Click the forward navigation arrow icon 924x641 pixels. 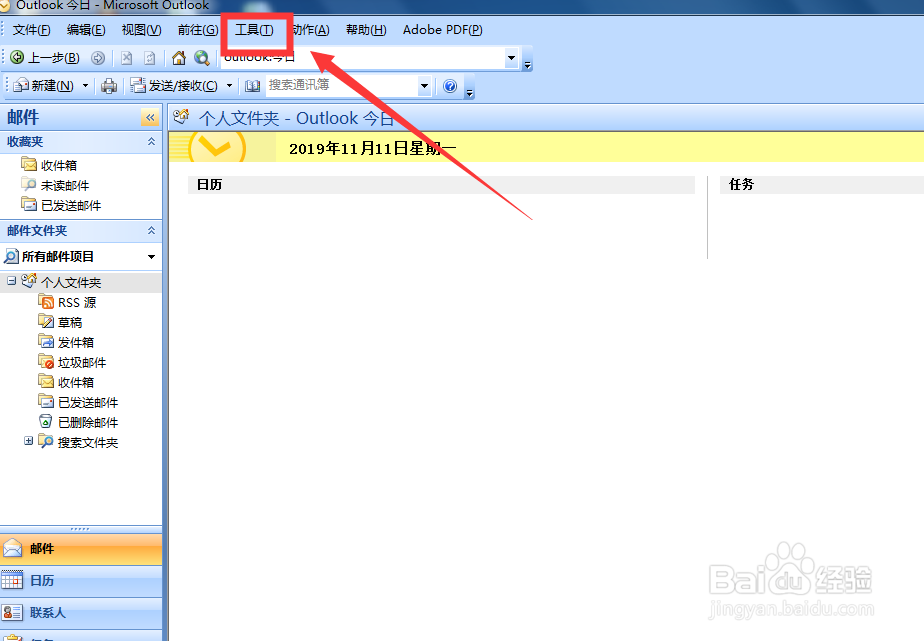point(98,58)
